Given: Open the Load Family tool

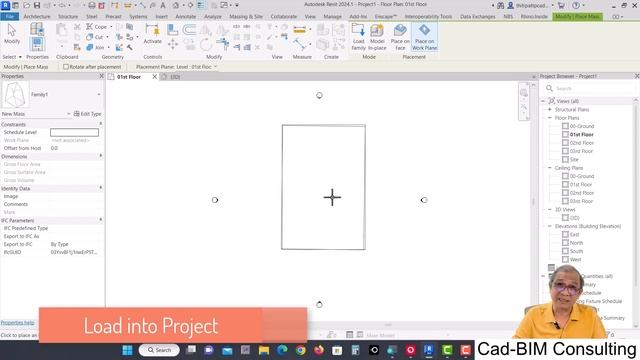Looking at the screenshot, I should pyautogui.click(x=358, y=37).
